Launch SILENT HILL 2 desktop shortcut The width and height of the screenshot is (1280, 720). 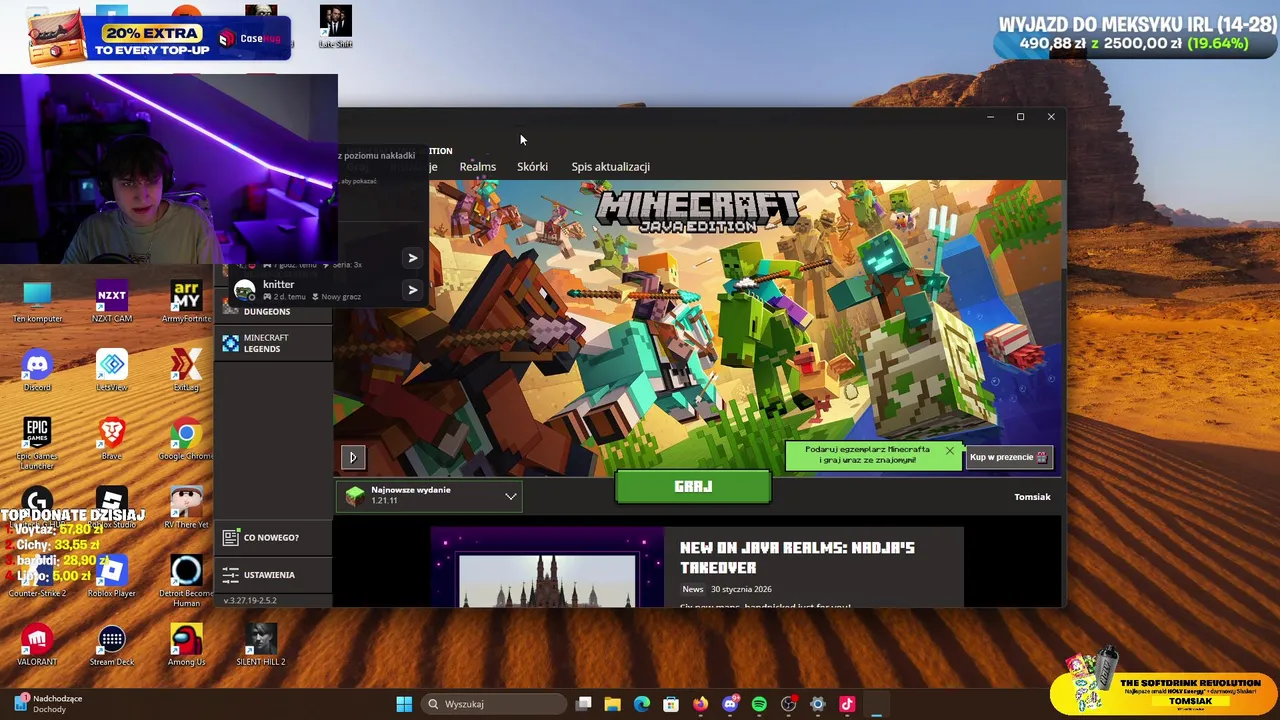(x=261, y=645)
